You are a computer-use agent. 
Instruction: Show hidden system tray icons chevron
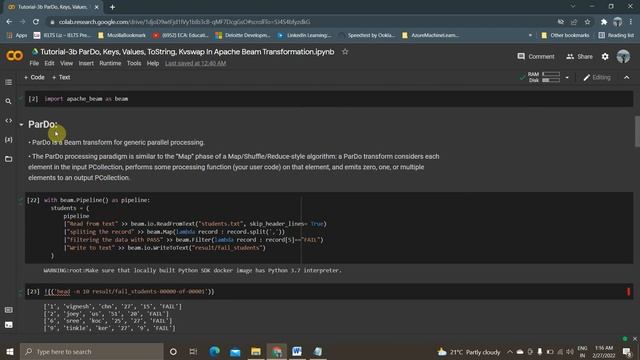point(510,351)
